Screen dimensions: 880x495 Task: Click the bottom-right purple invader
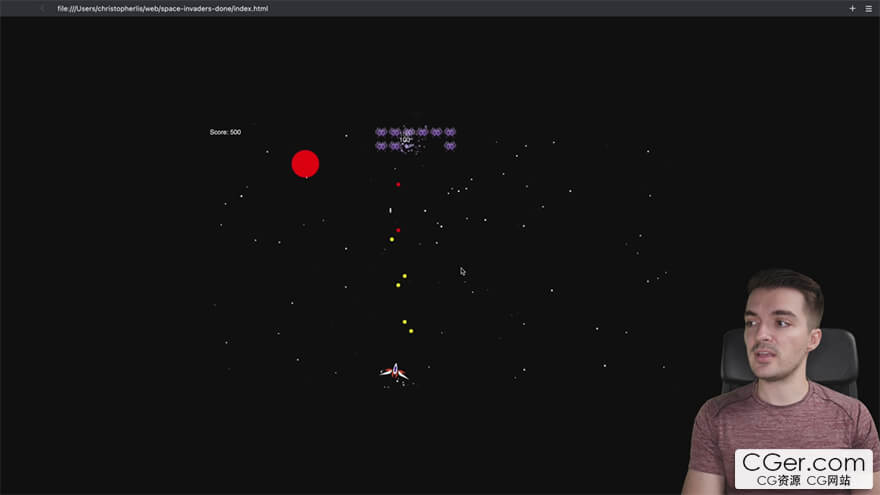(450, 146)
